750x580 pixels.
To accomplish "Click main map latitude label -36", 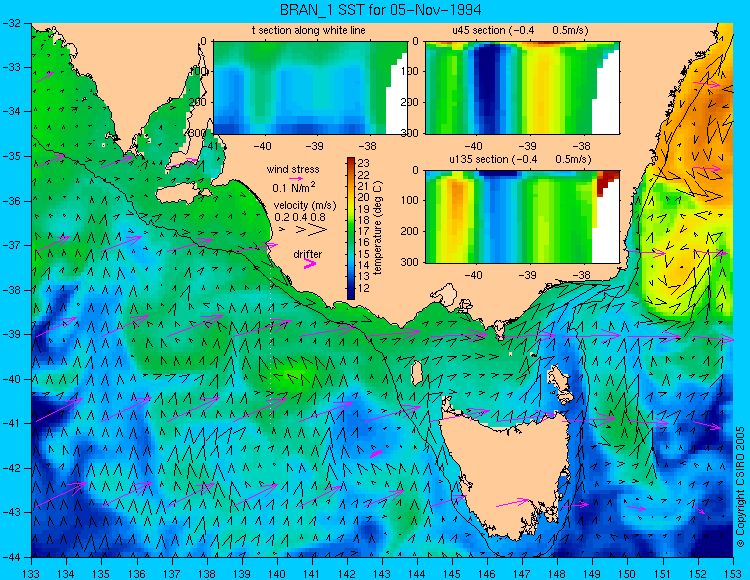I will tap(12, 201).
